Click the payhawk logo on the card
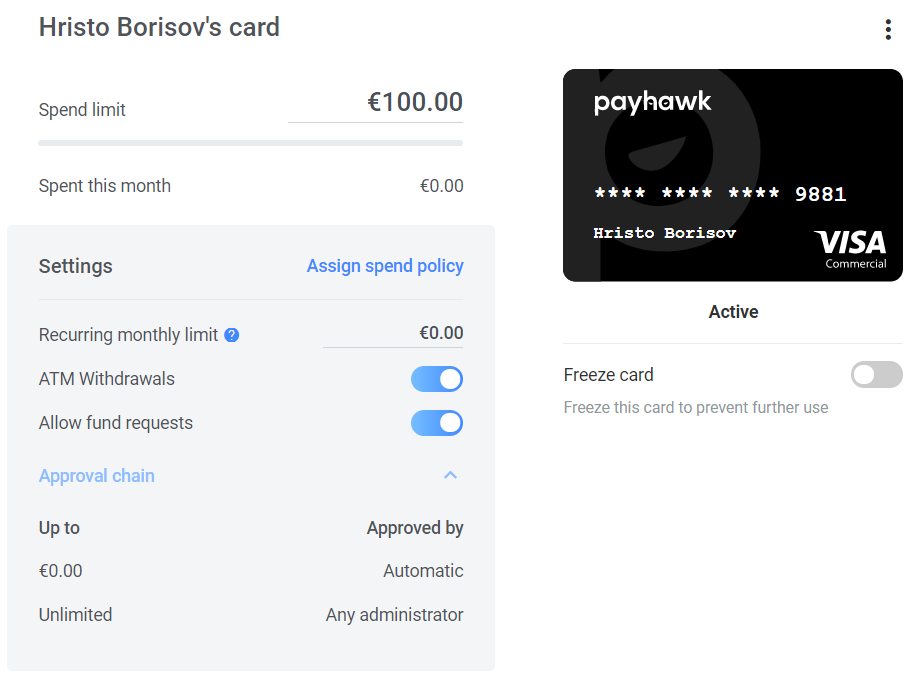Viewport: 917px width, 679px height. tap(652, 102)
